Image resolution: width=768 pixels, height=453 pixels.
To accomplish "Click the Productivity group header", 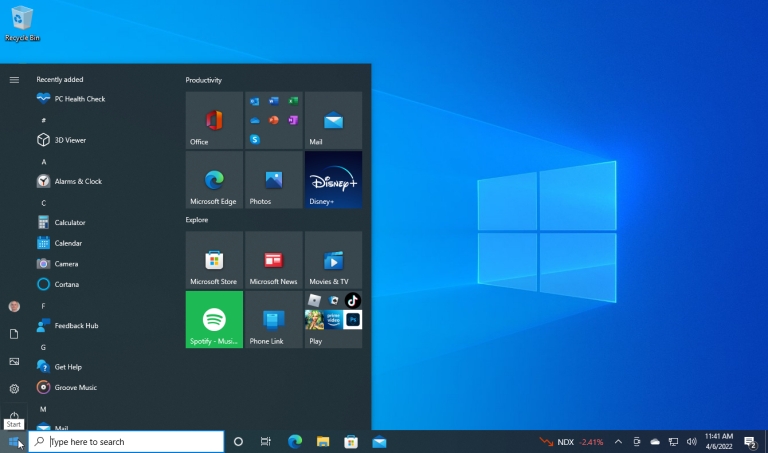I will pos(204,80).
